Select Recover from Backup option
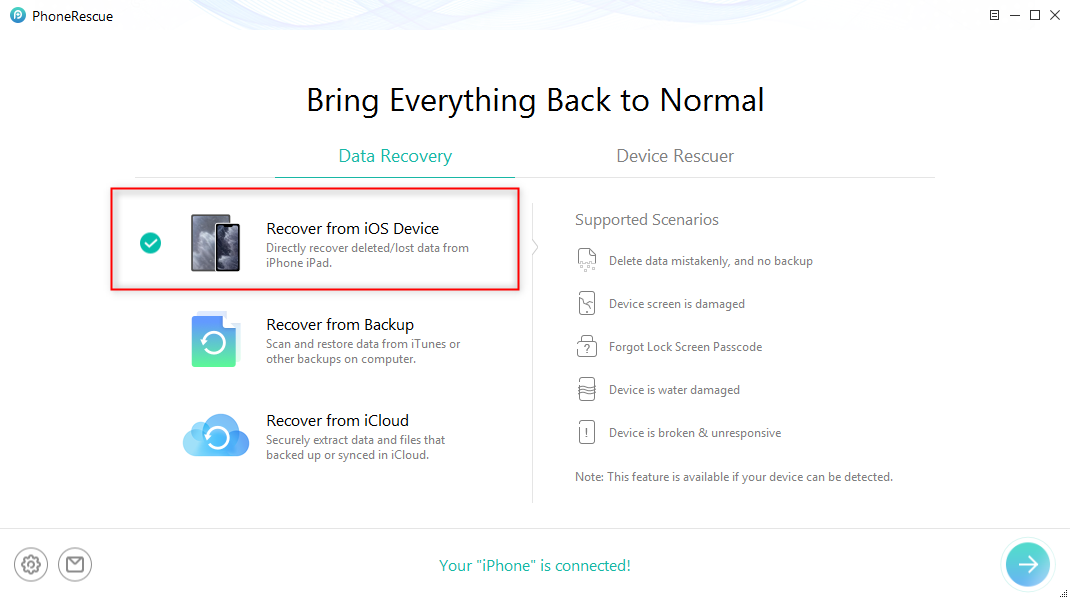This screenshot has width=1070, height=600. tap(340, 325)
